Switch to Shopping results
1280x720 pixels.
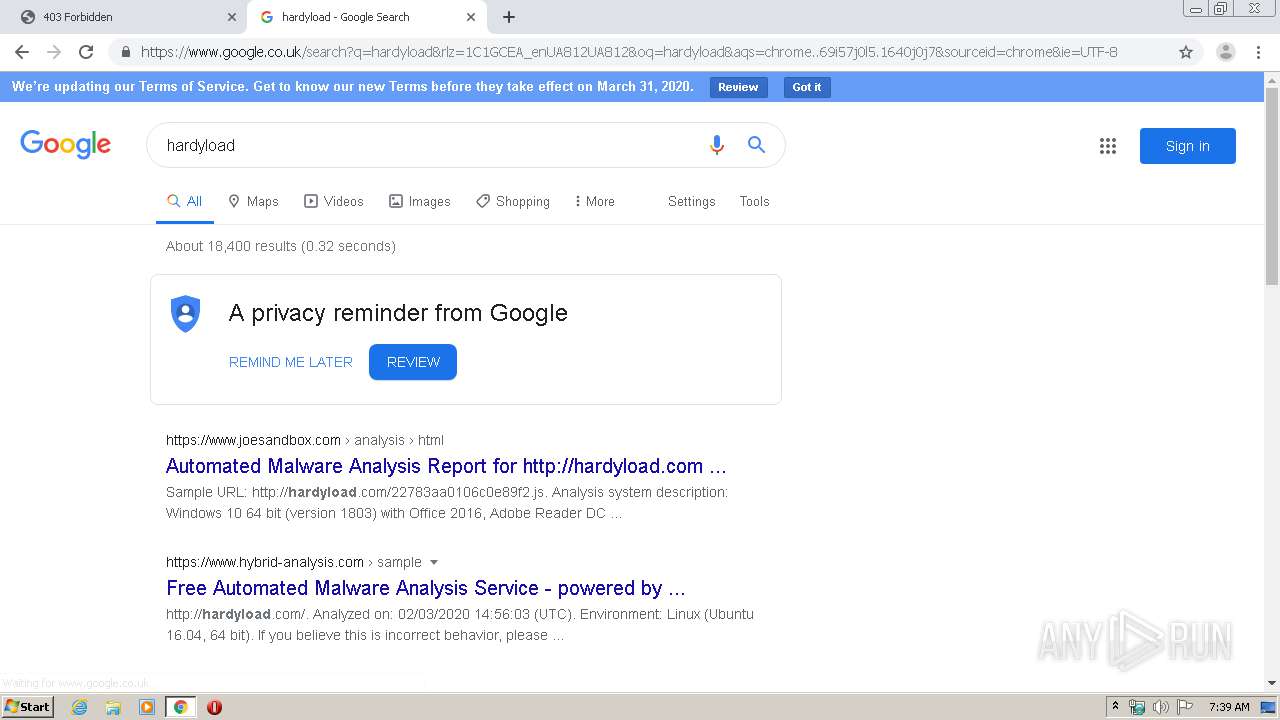(x=513, y=201)
